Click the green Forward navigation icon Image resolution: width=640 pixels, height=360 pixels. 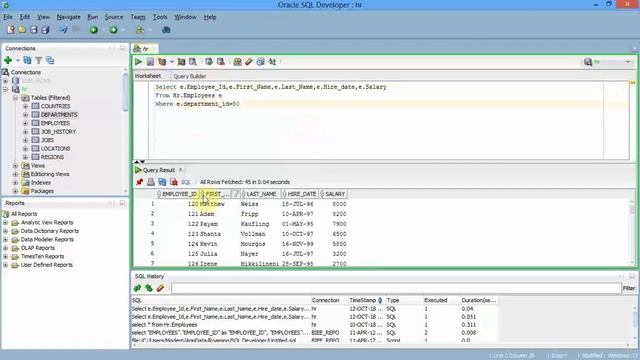[x=113, y=30]
